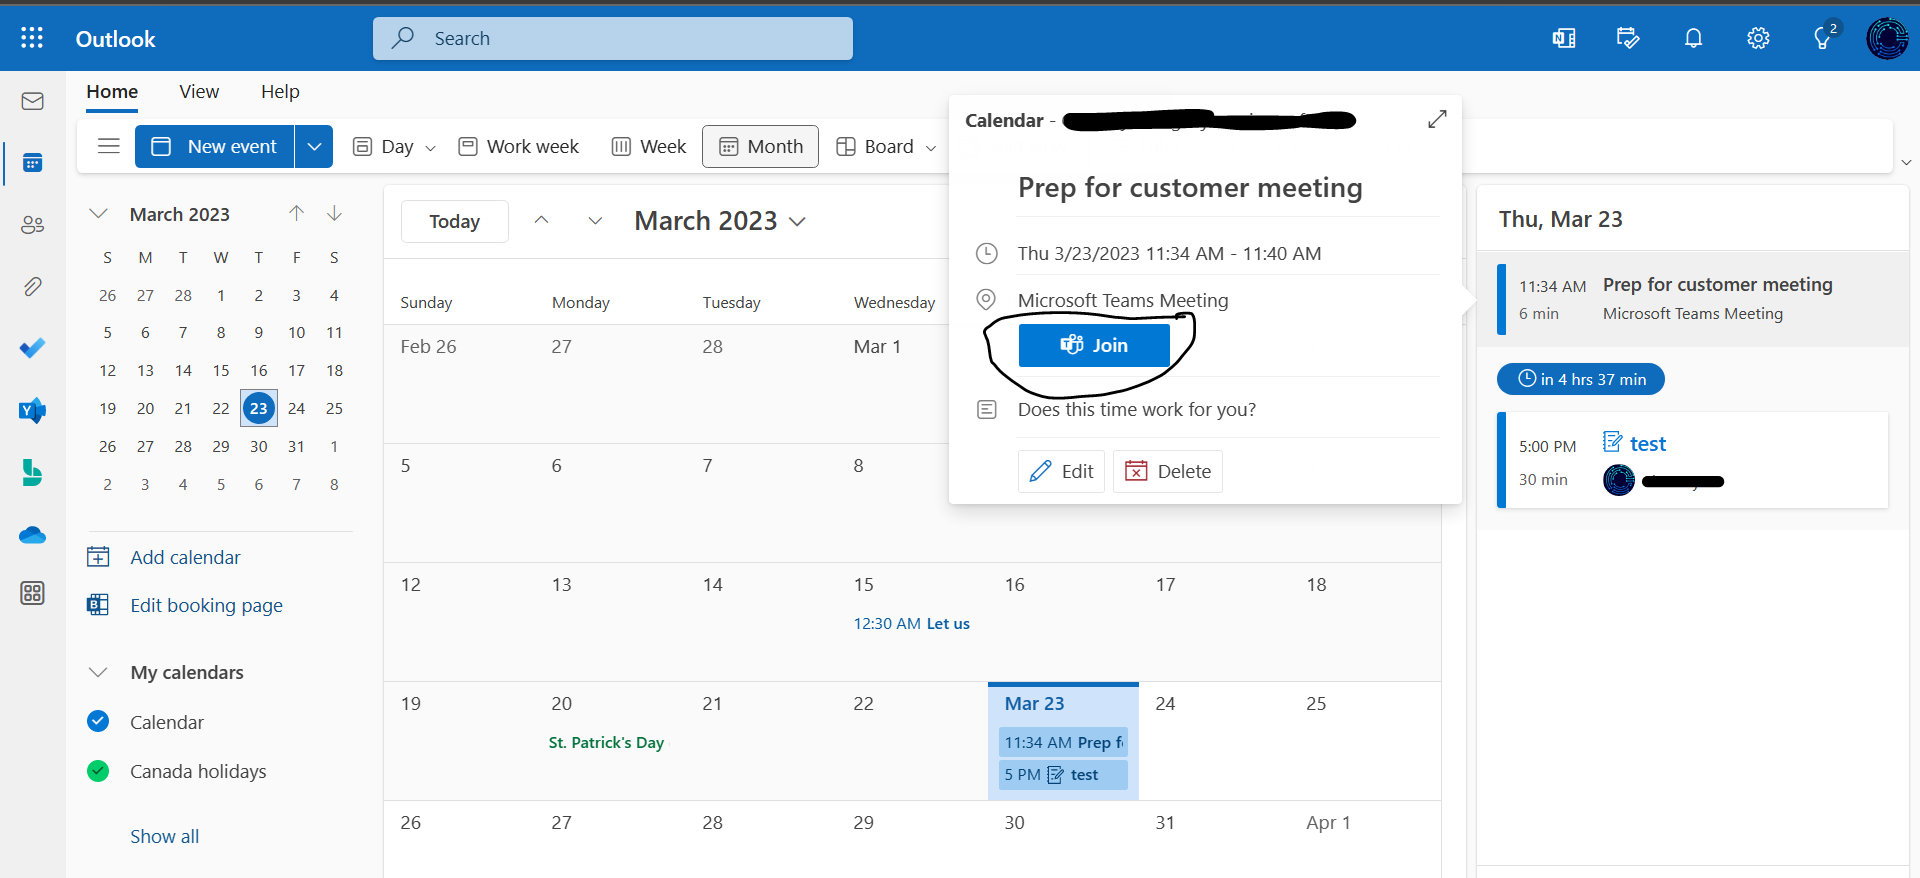Viewport: 1920px width, 878px height.
Task: Go to previous month in mini calendar
Action: tap(297, 213)
